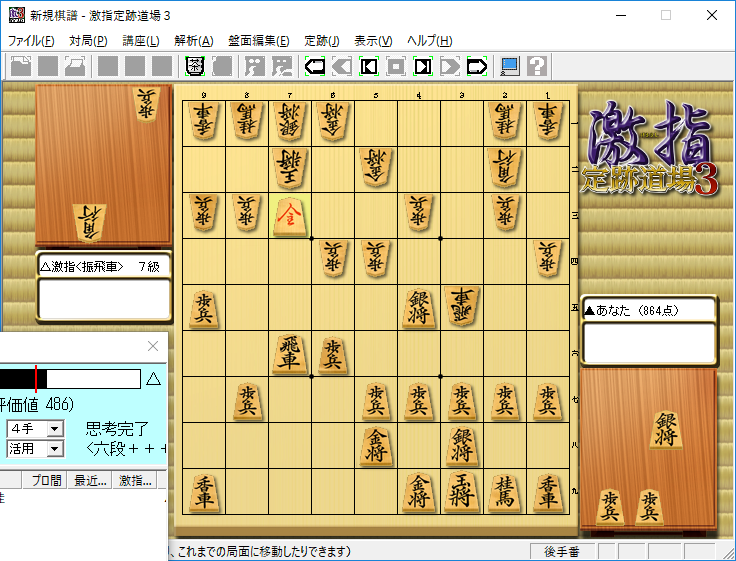This screenshot has height=561, width=736.
Task: Click the open folder toolbar icon
Action: [x=75, y=66]
